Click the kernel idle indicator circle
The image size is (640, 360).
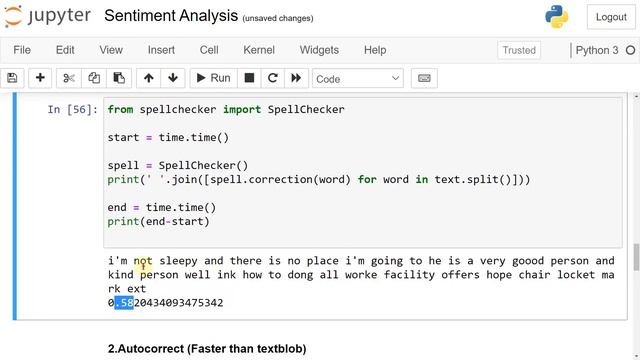pos(630,50)
